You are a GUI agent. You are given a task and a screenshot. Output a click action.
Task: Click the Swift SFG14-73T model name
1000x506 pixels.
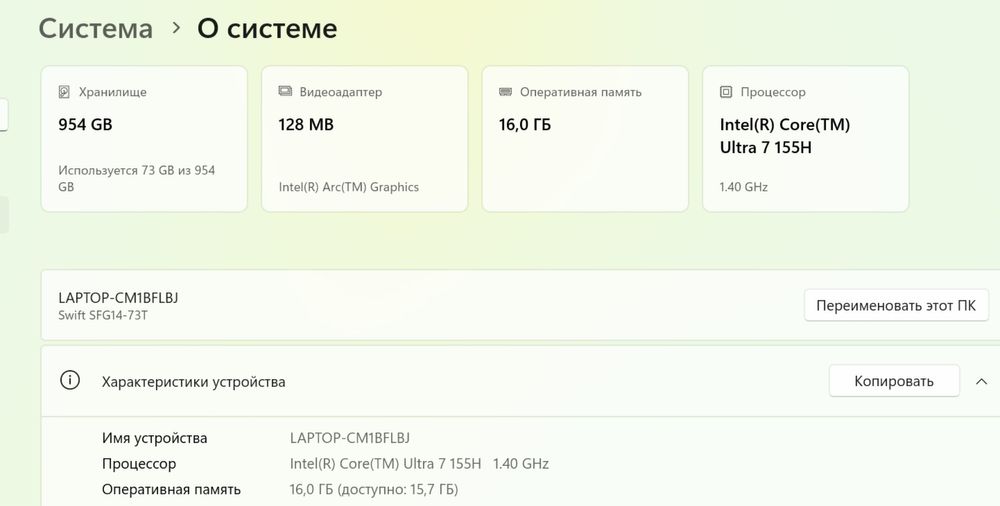[110, 315]
